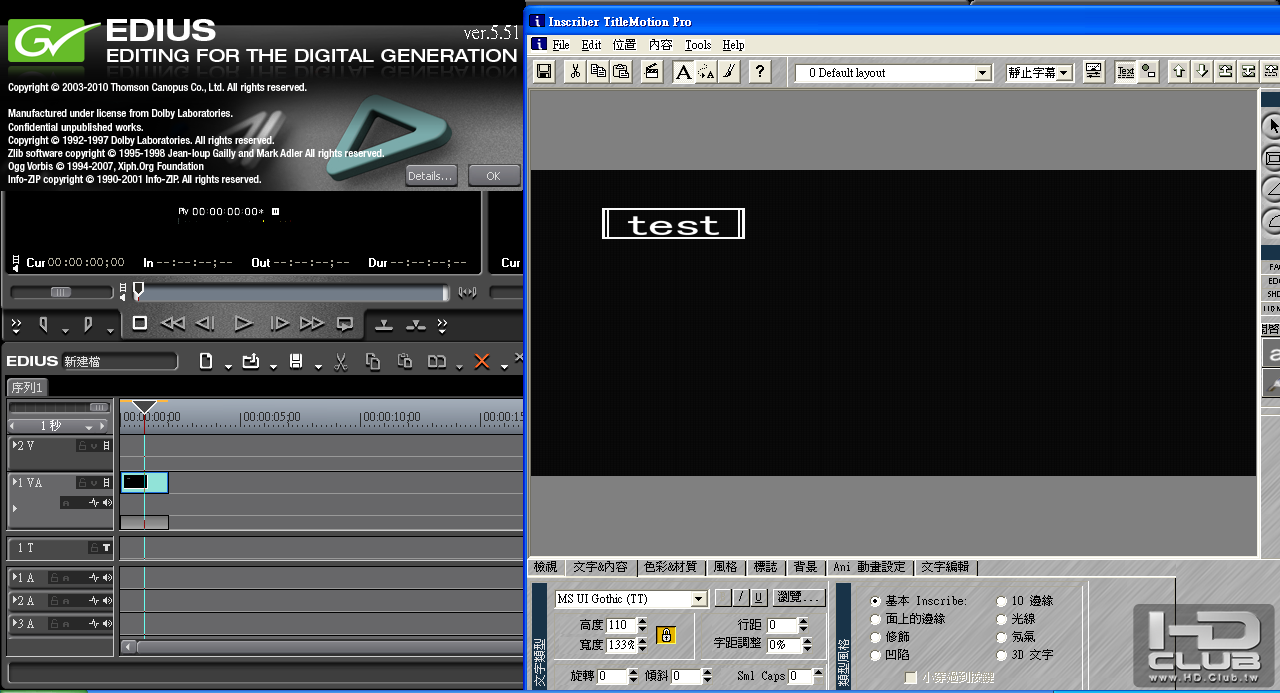This screenshot has height=693, width=1280.
Task: Open the '0 Default layout' dropdown
Action: click(982, 73)
